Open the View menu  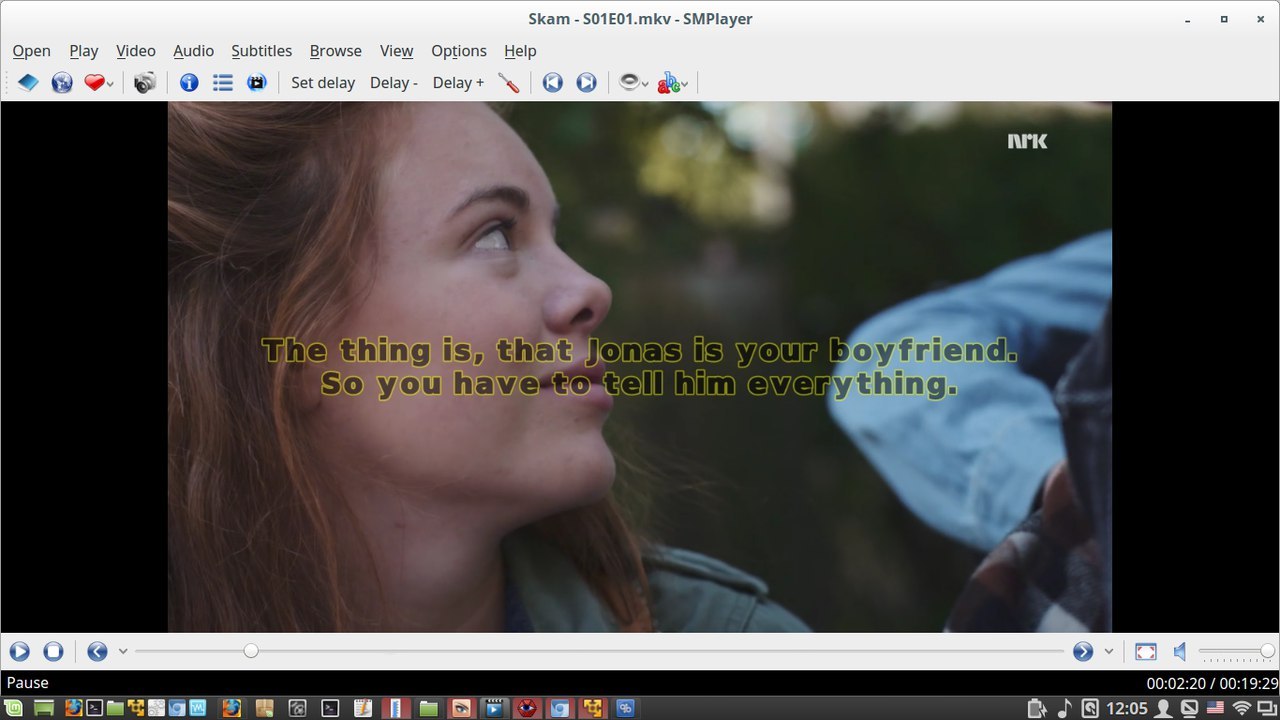coord(397,51)
